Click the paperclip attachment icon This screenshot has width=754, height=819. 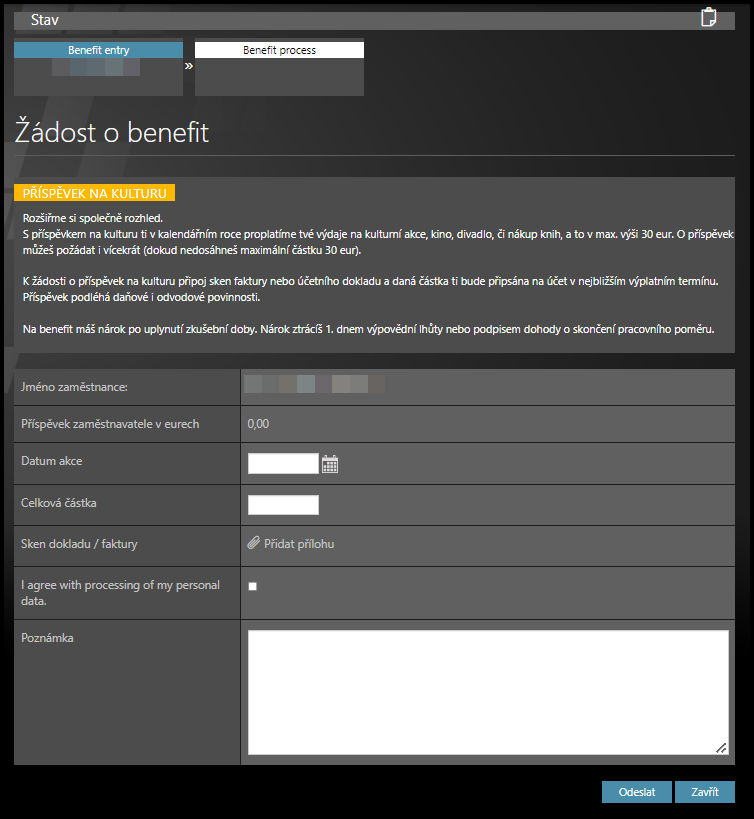[x=253, y=544]
